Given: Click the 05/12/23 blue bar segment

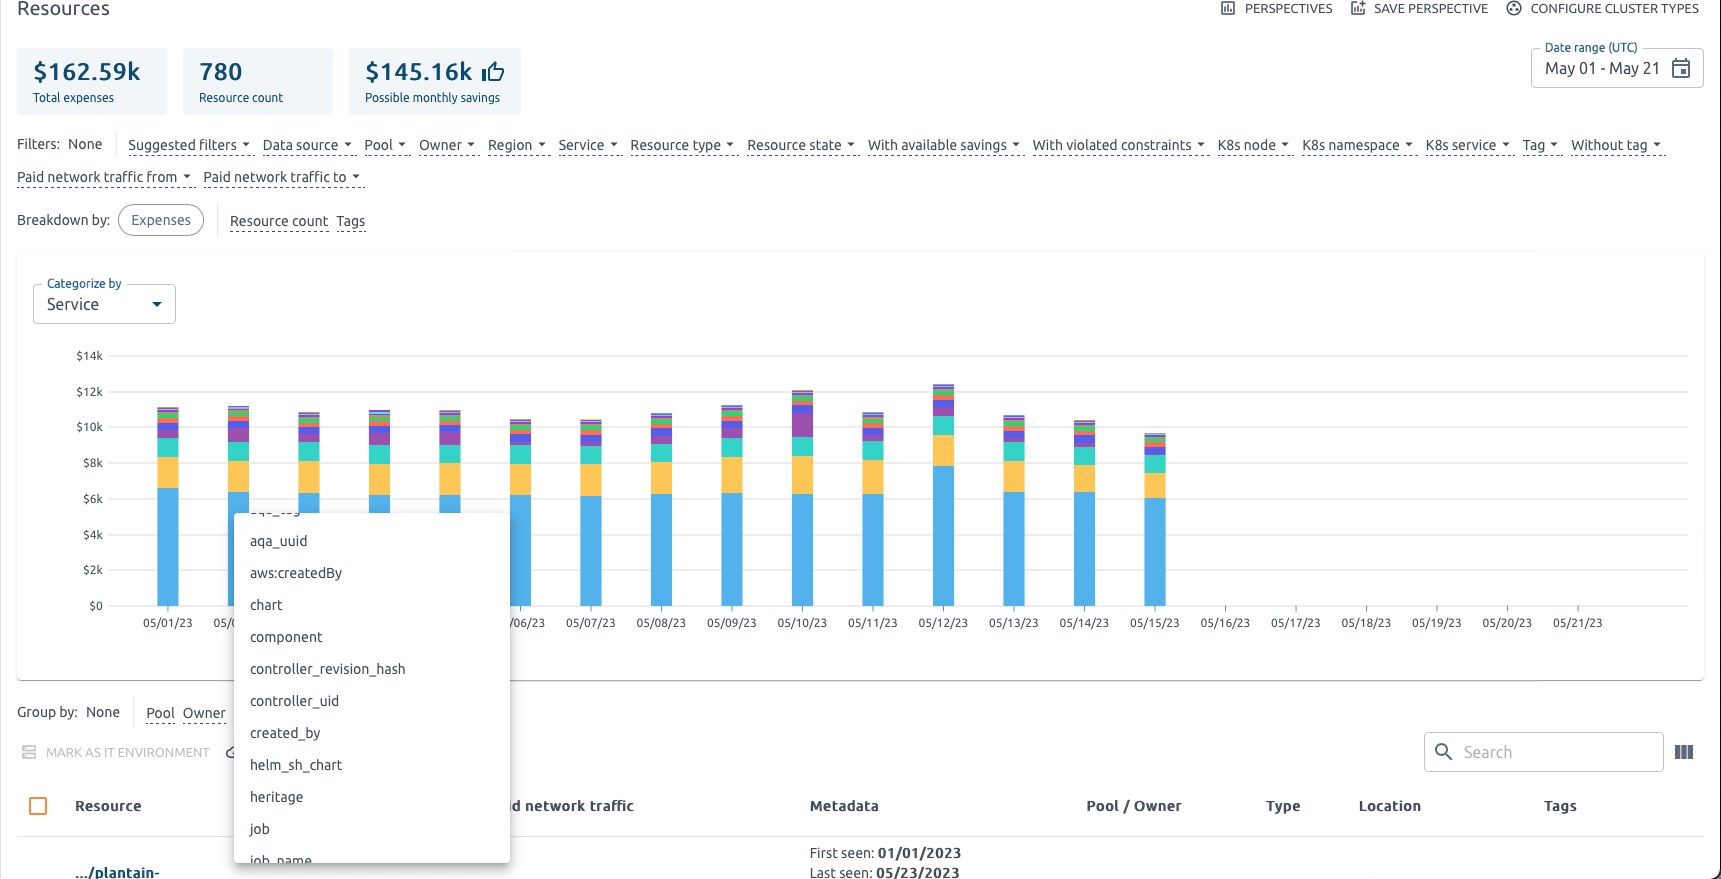Looking at the screenshot, I should (943, 535).
